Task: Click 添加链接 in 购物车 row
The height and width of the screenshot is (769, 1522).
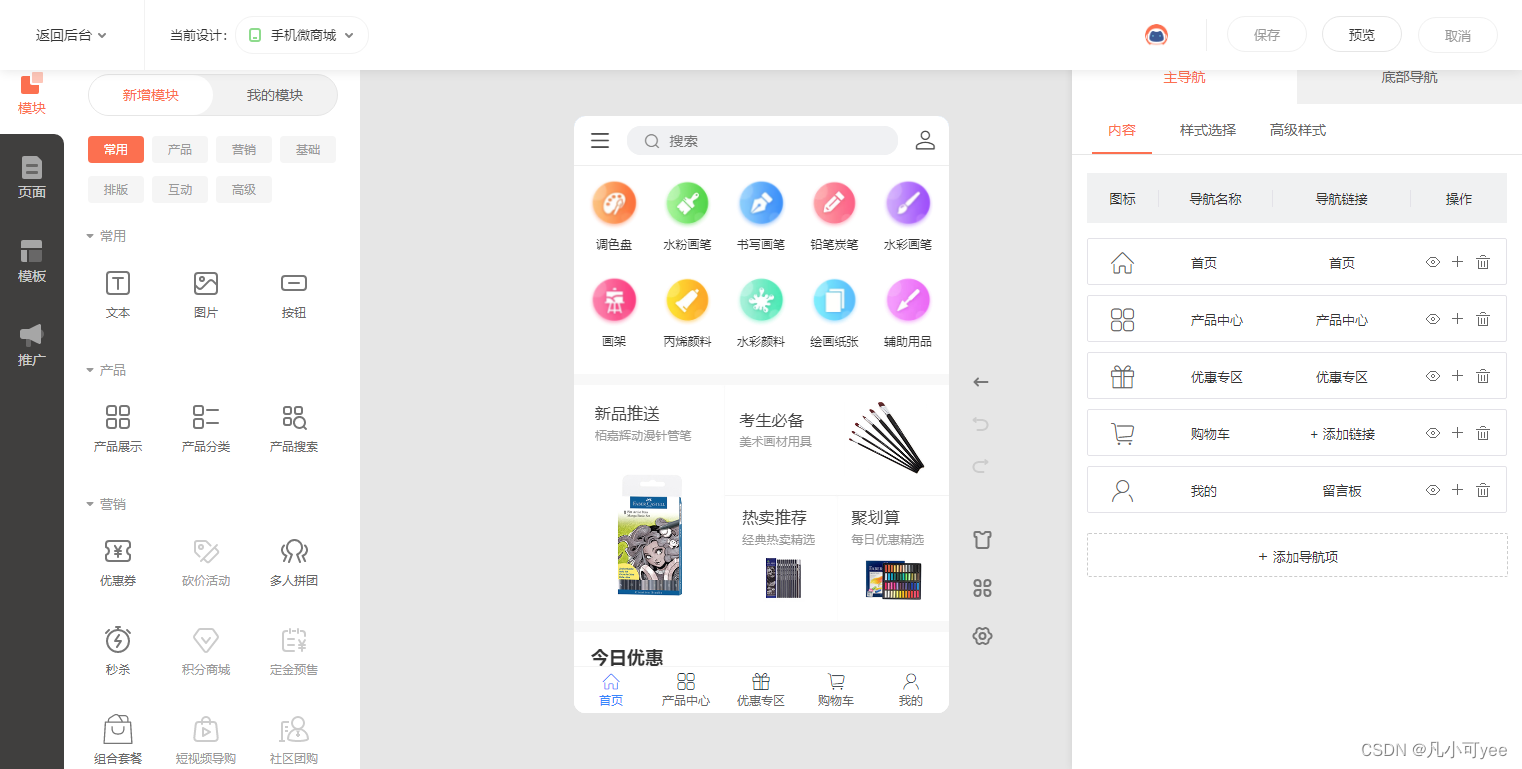Action: click(x=1342, y=434)
